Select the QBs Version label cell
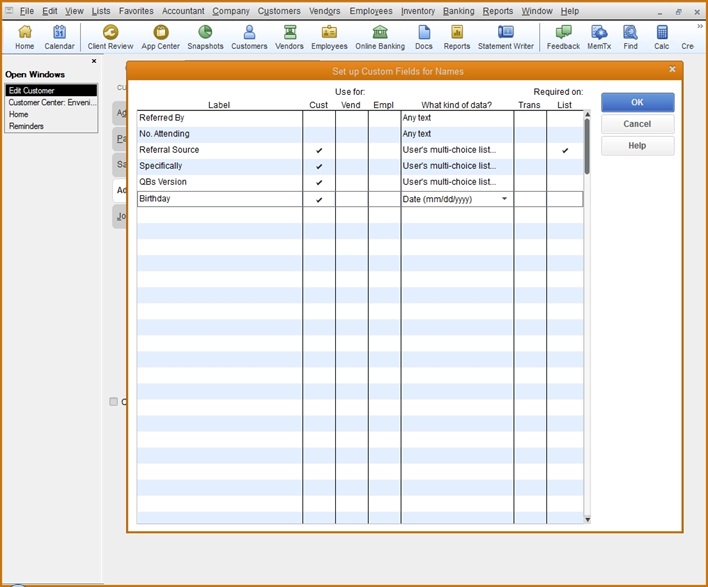The image size is (708, 587). (x=220, y=182)
